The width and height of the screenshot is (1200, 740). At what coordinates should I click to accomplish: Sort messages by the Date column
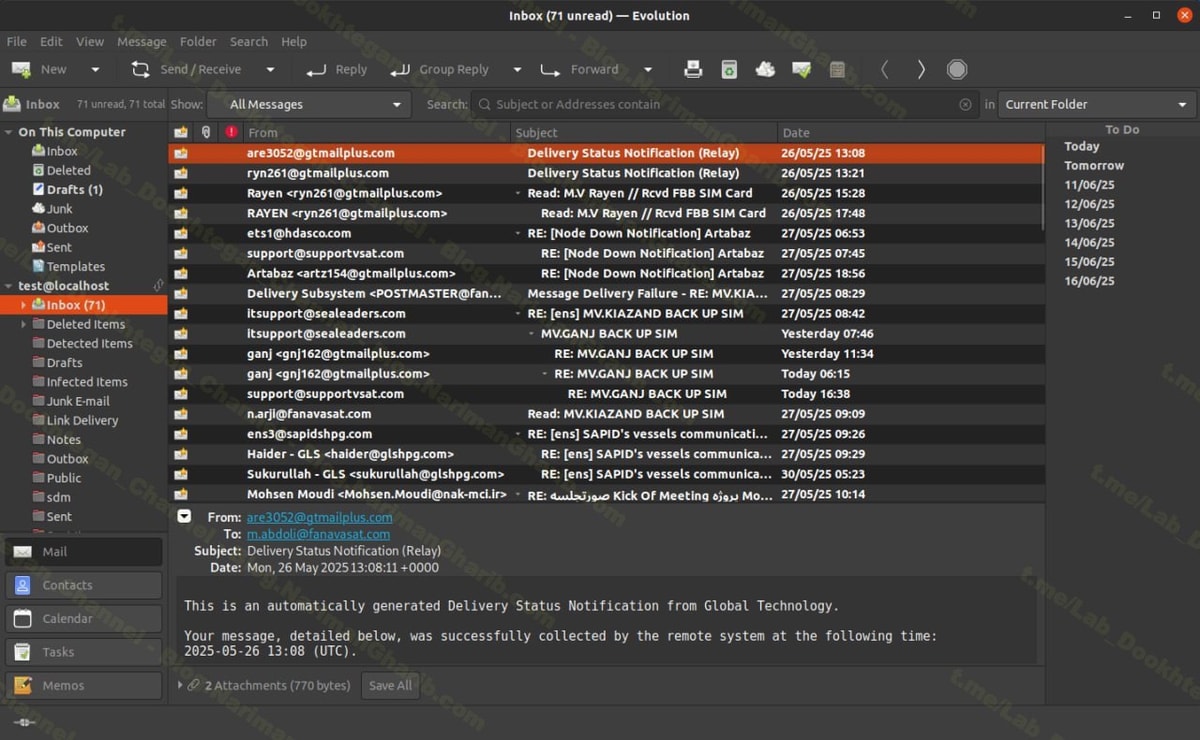tap(910, 132)
